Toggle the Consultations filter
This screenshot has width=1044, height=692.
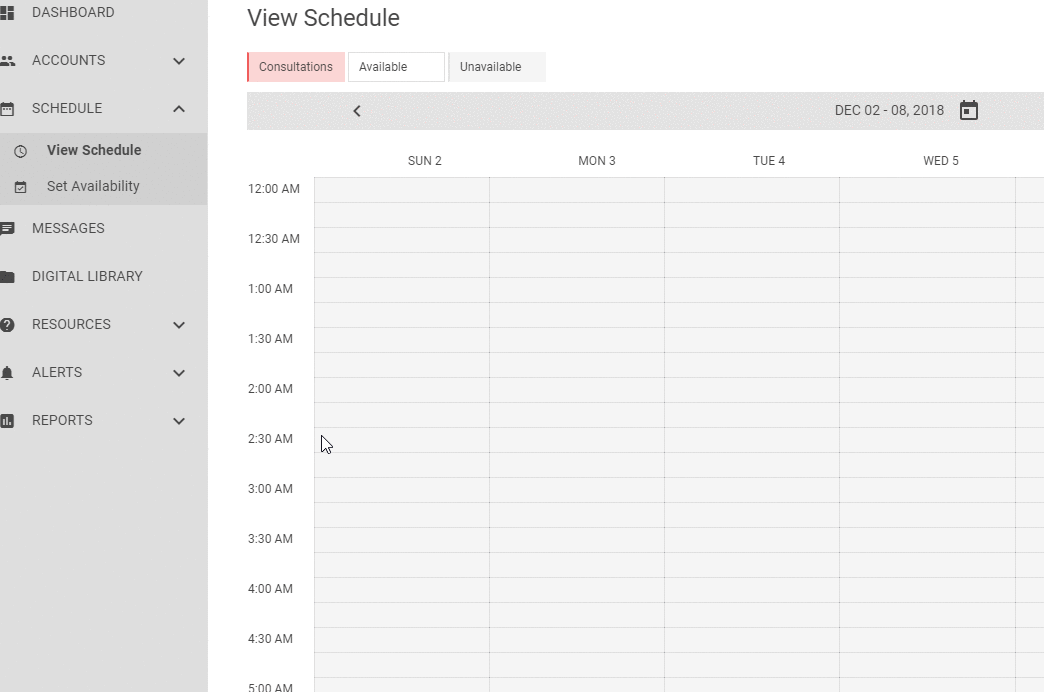pyautogui.click(x=296, y=67)
